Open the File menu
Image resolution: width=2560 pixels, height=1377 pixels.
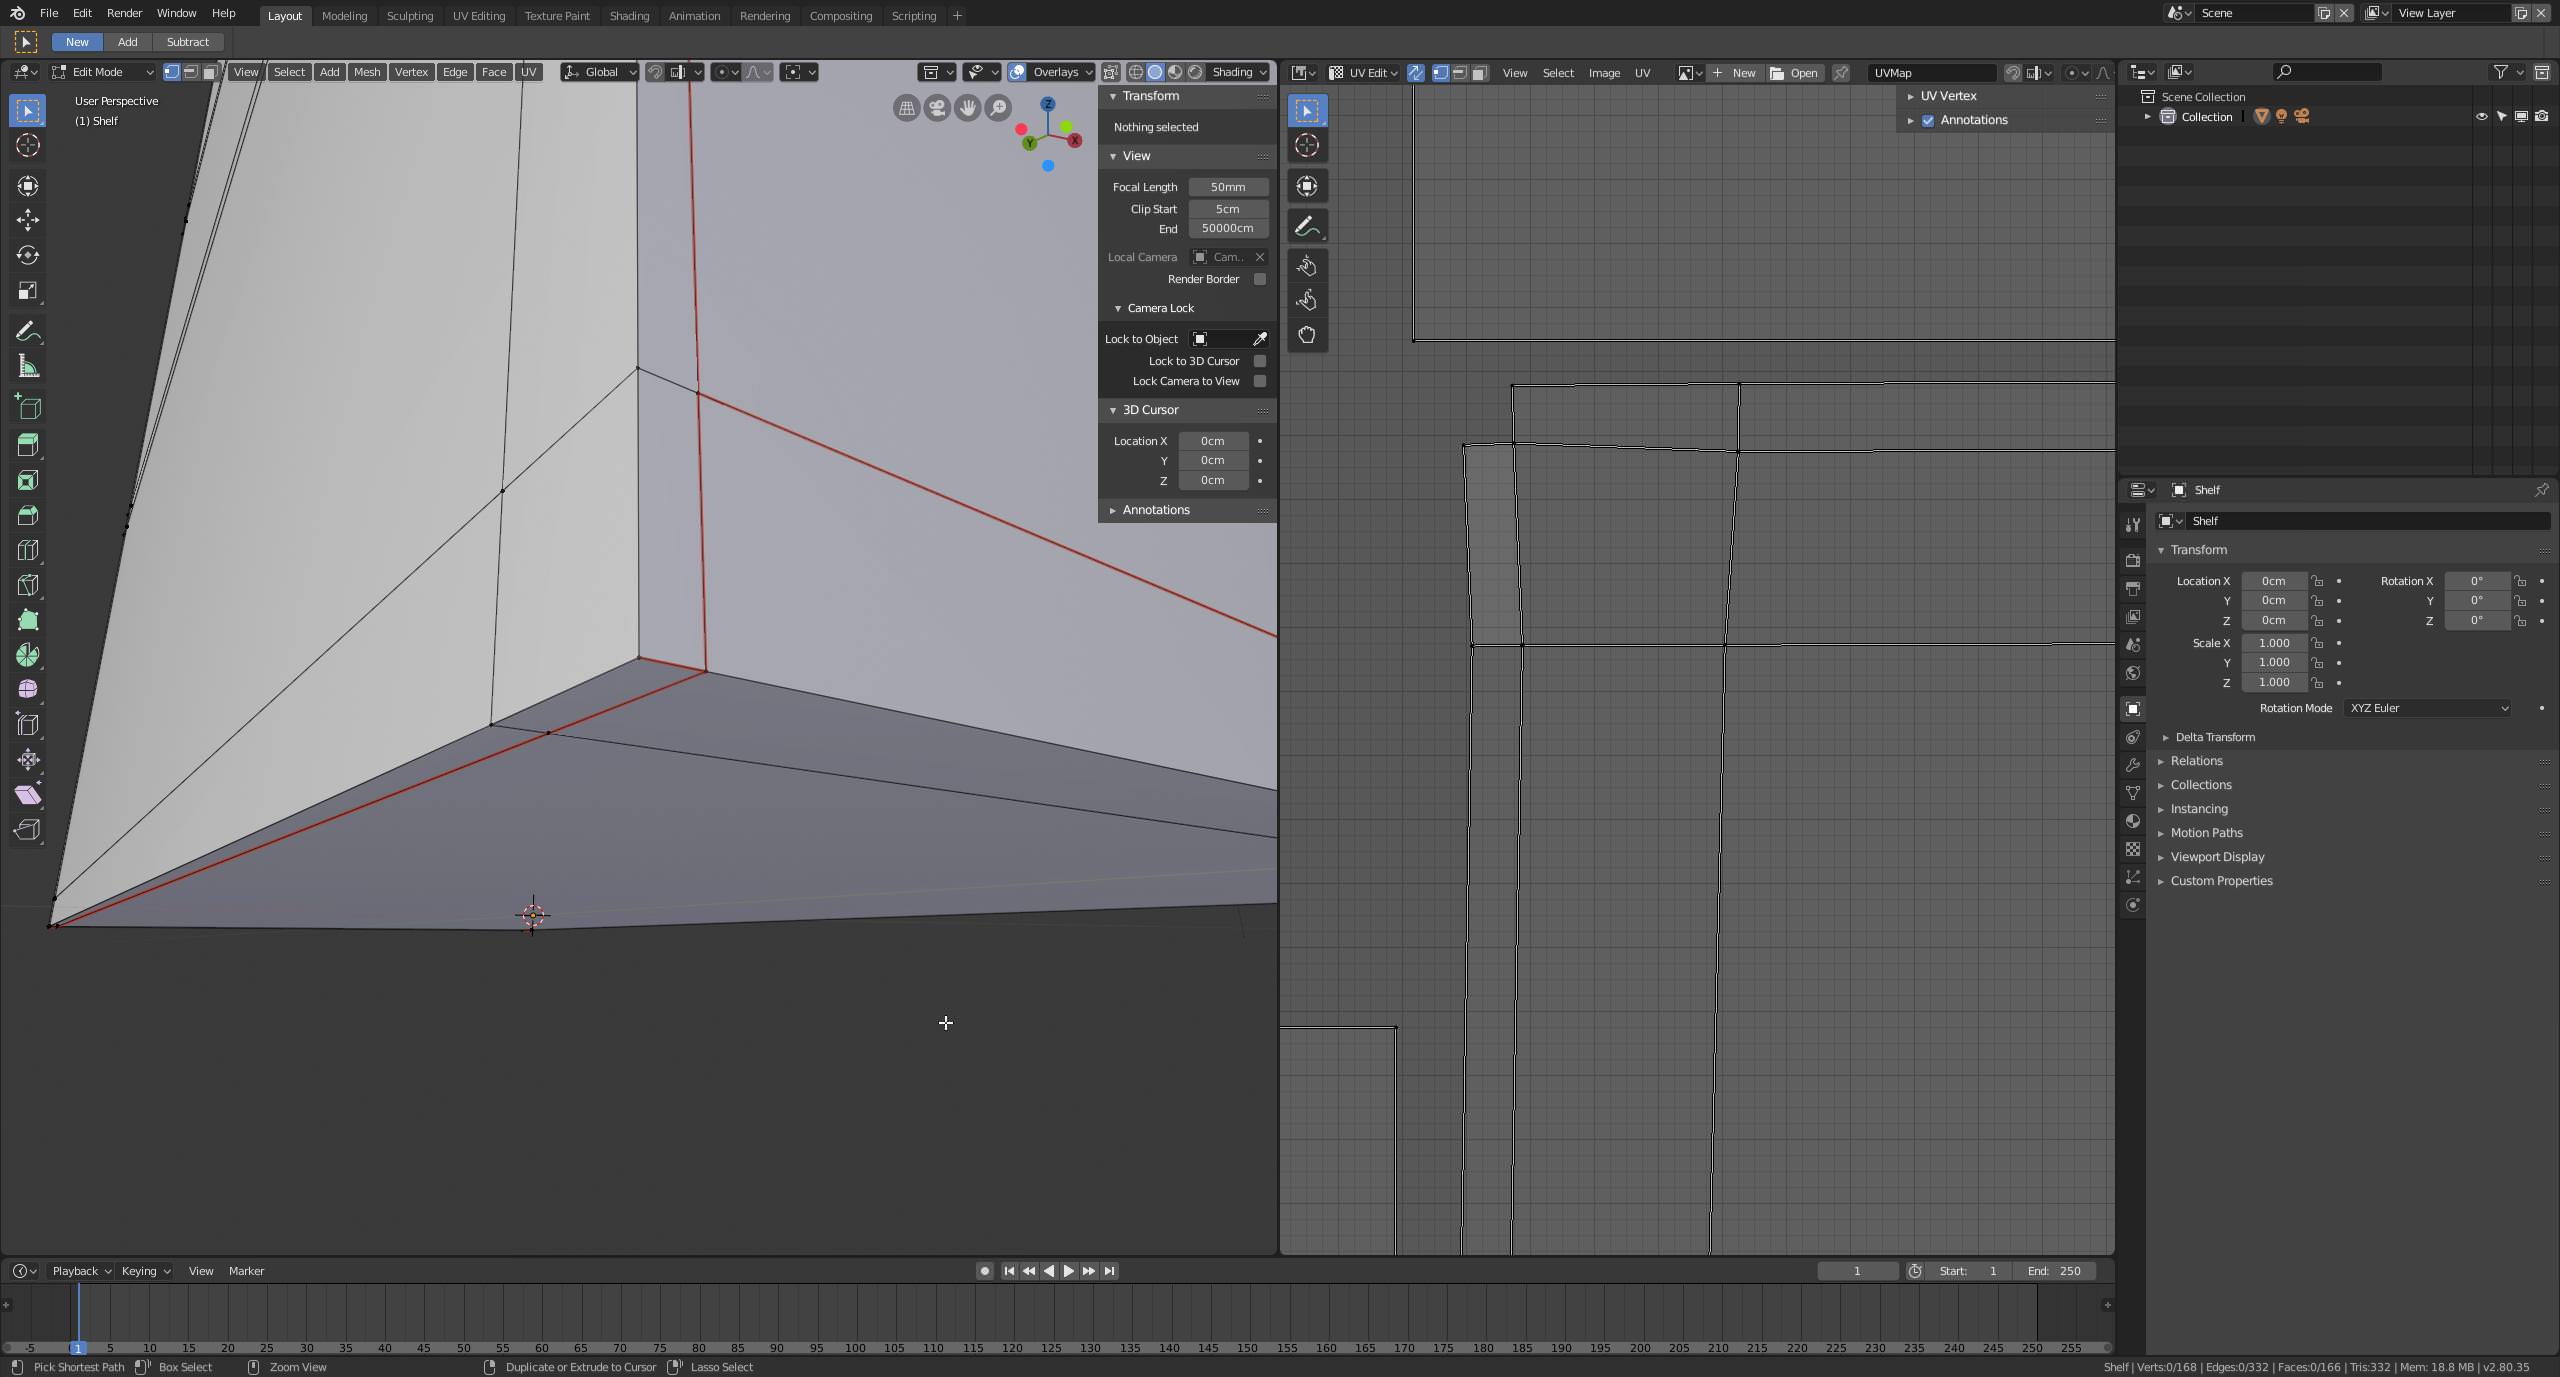click(48, 13)
